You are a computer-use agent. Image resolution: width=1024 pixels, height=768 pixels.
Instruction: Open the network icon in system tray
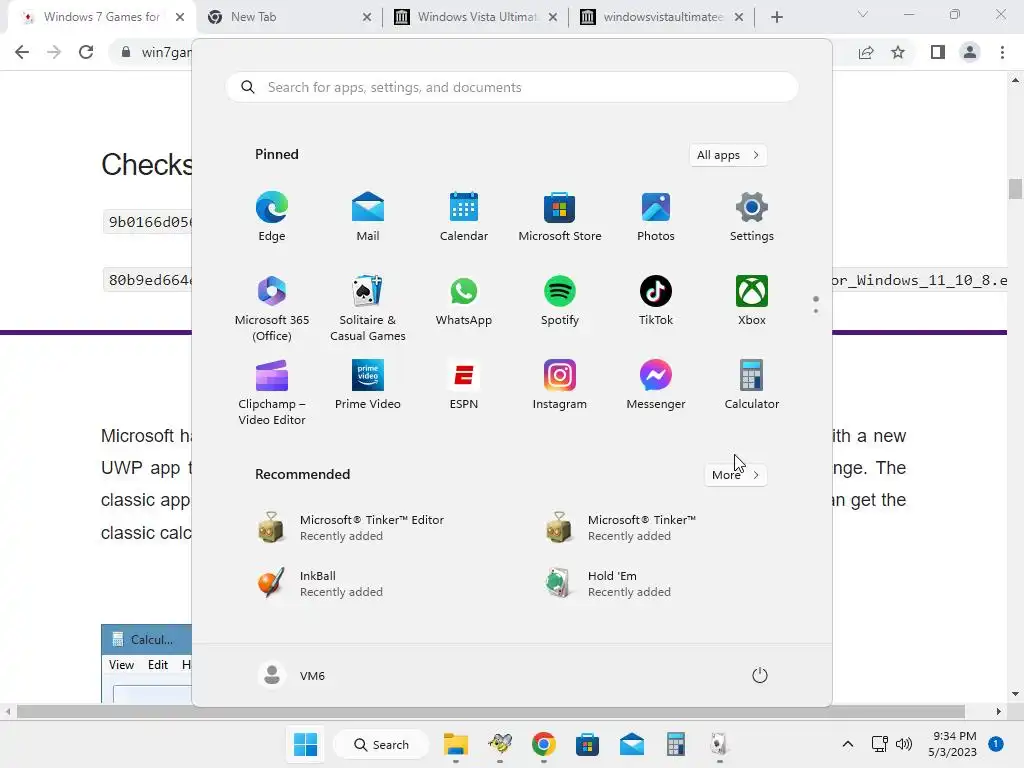coord(880,744)
